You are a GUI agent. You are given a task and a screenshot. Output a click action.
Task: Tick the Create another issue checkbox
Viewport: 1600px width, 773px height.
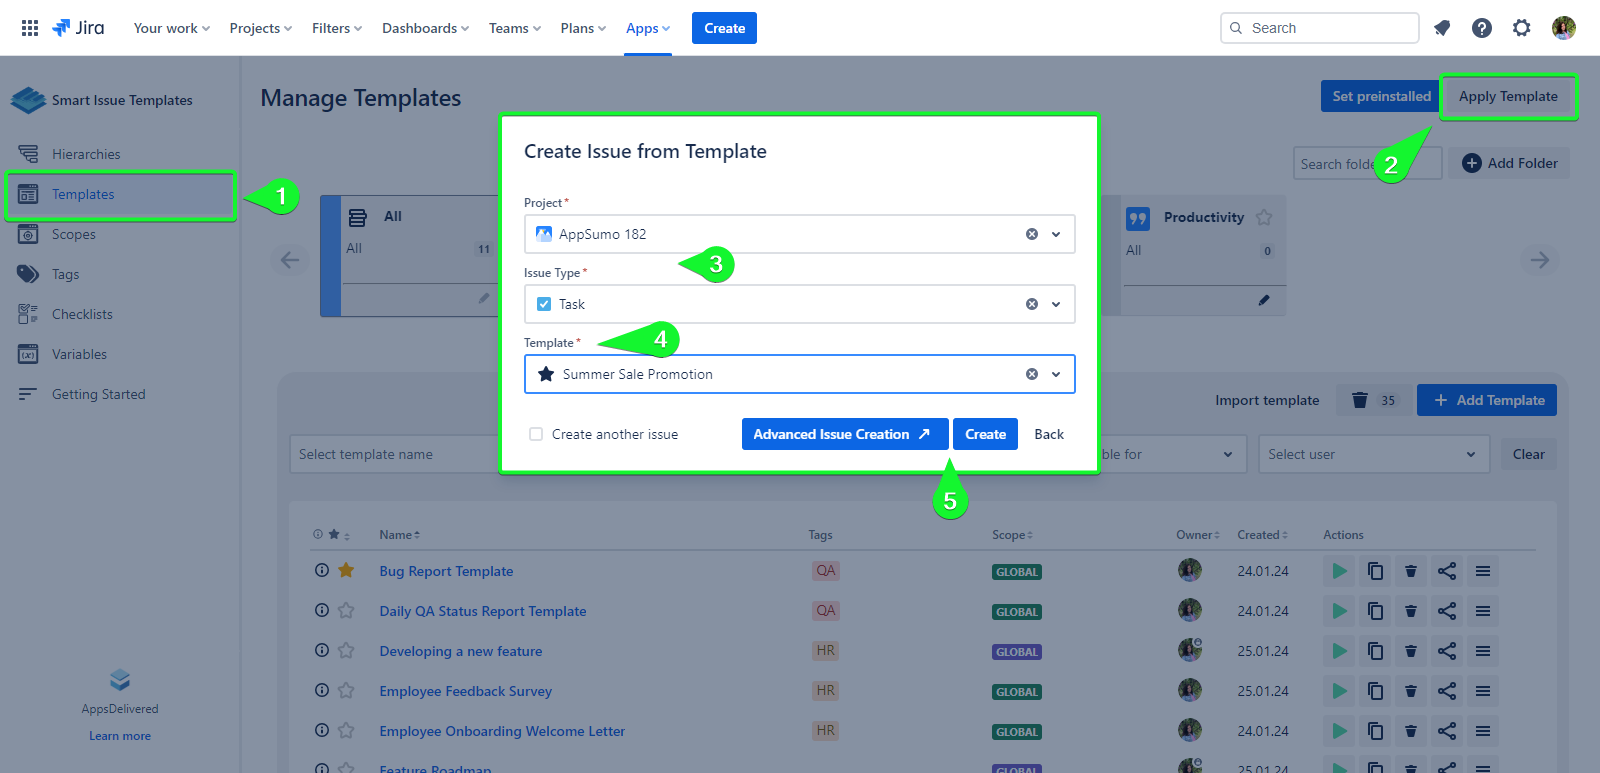536,434
